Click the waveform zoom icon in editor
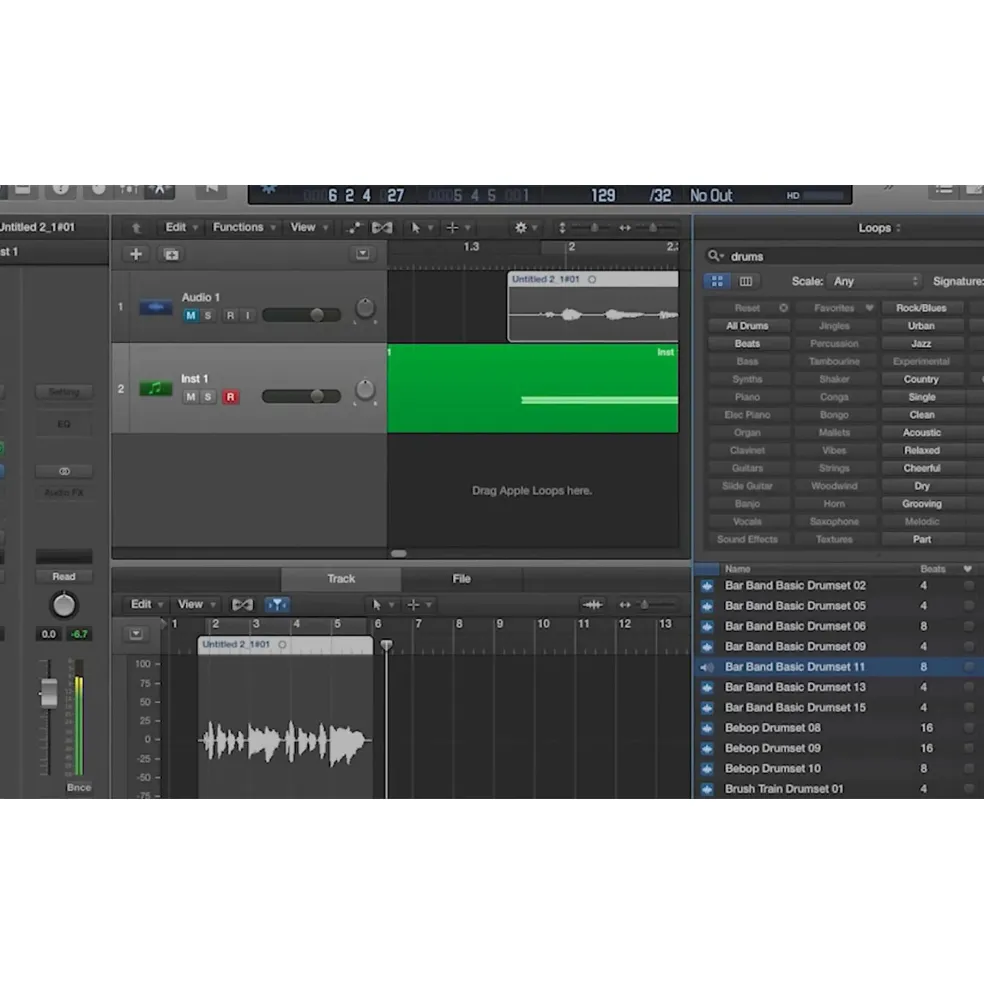This screenshot has height=985, width=984. pyautogui.click(x=592, y=604)
